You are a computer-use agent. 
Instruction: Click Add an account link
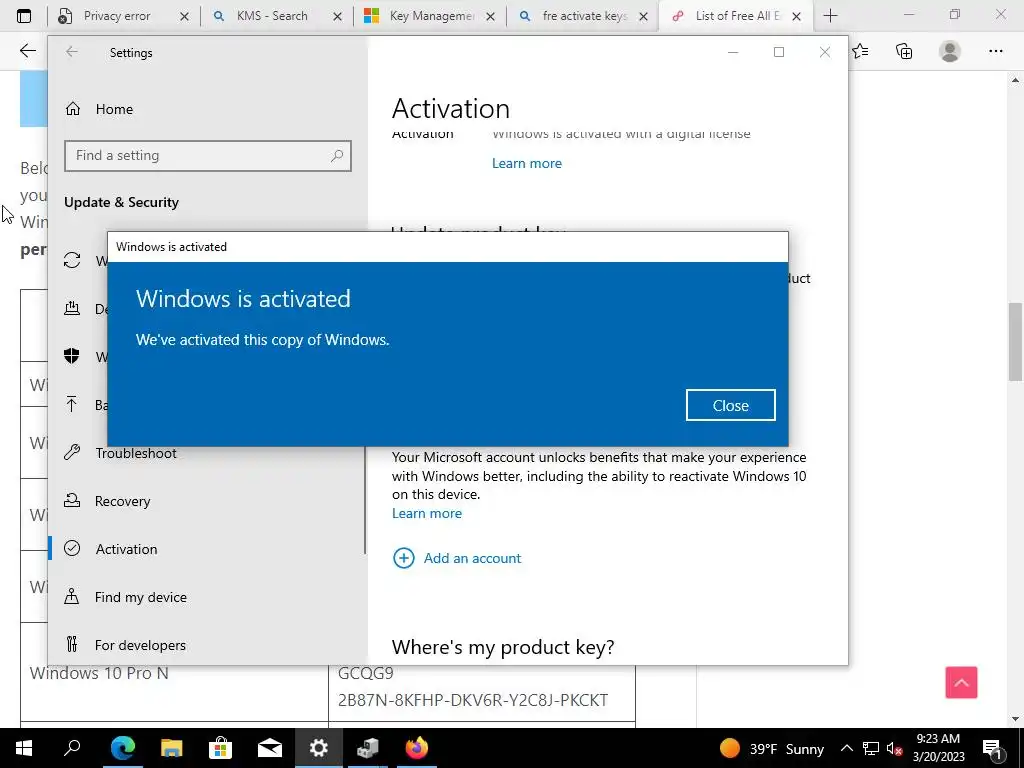pyautogui.click(x=472, y=558)
